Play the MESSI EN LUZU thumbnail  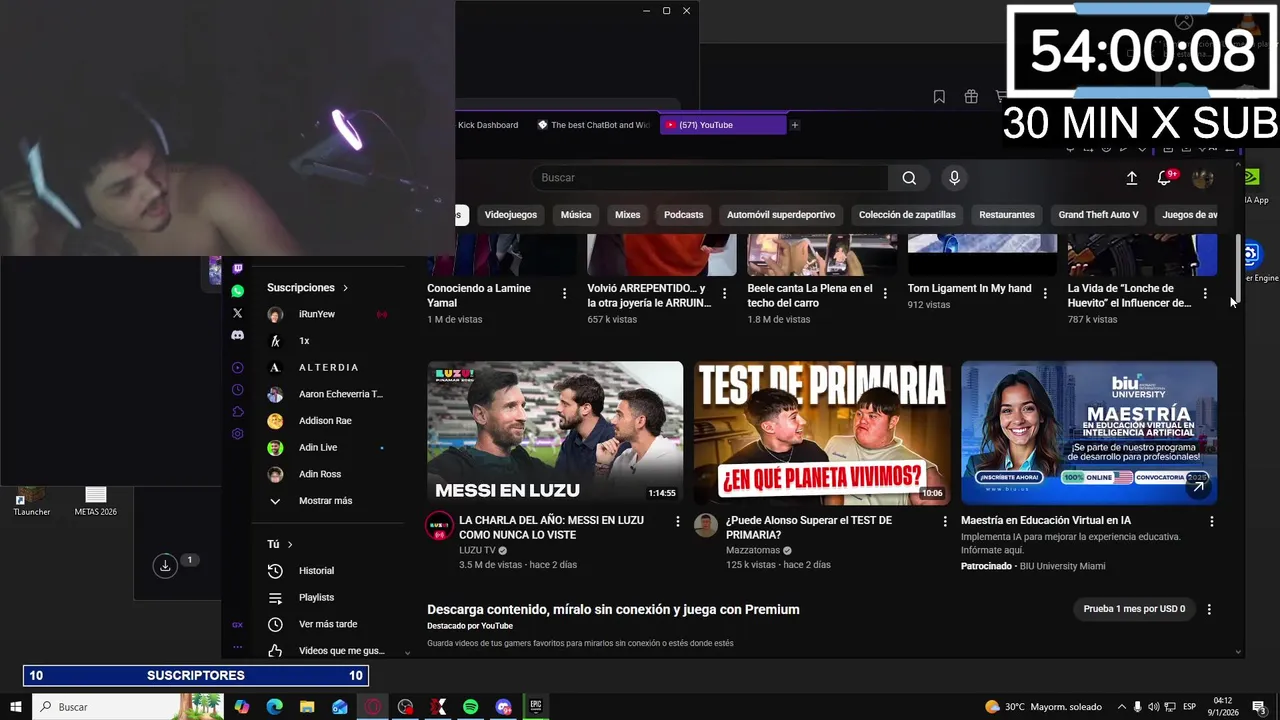[x=555, y=433]
